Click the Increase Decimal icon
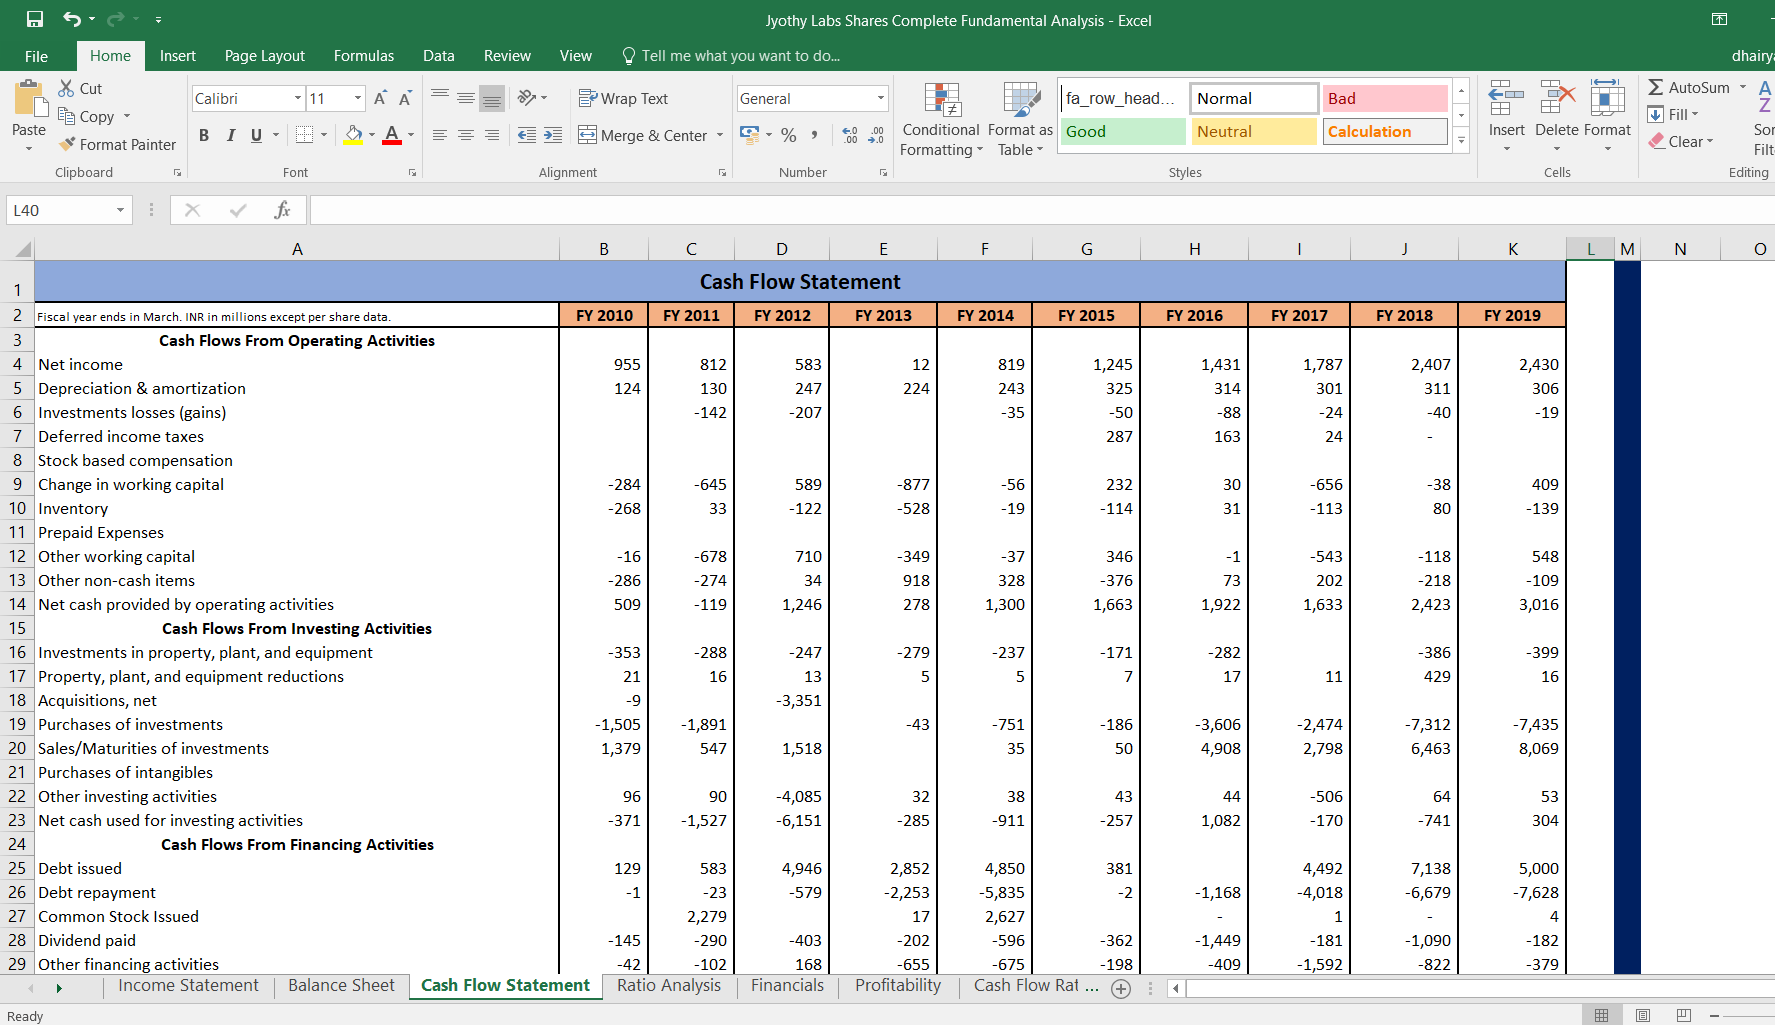Image resolution: width=1775 pixels, height=1025 pixels. [x=850, y=135]
